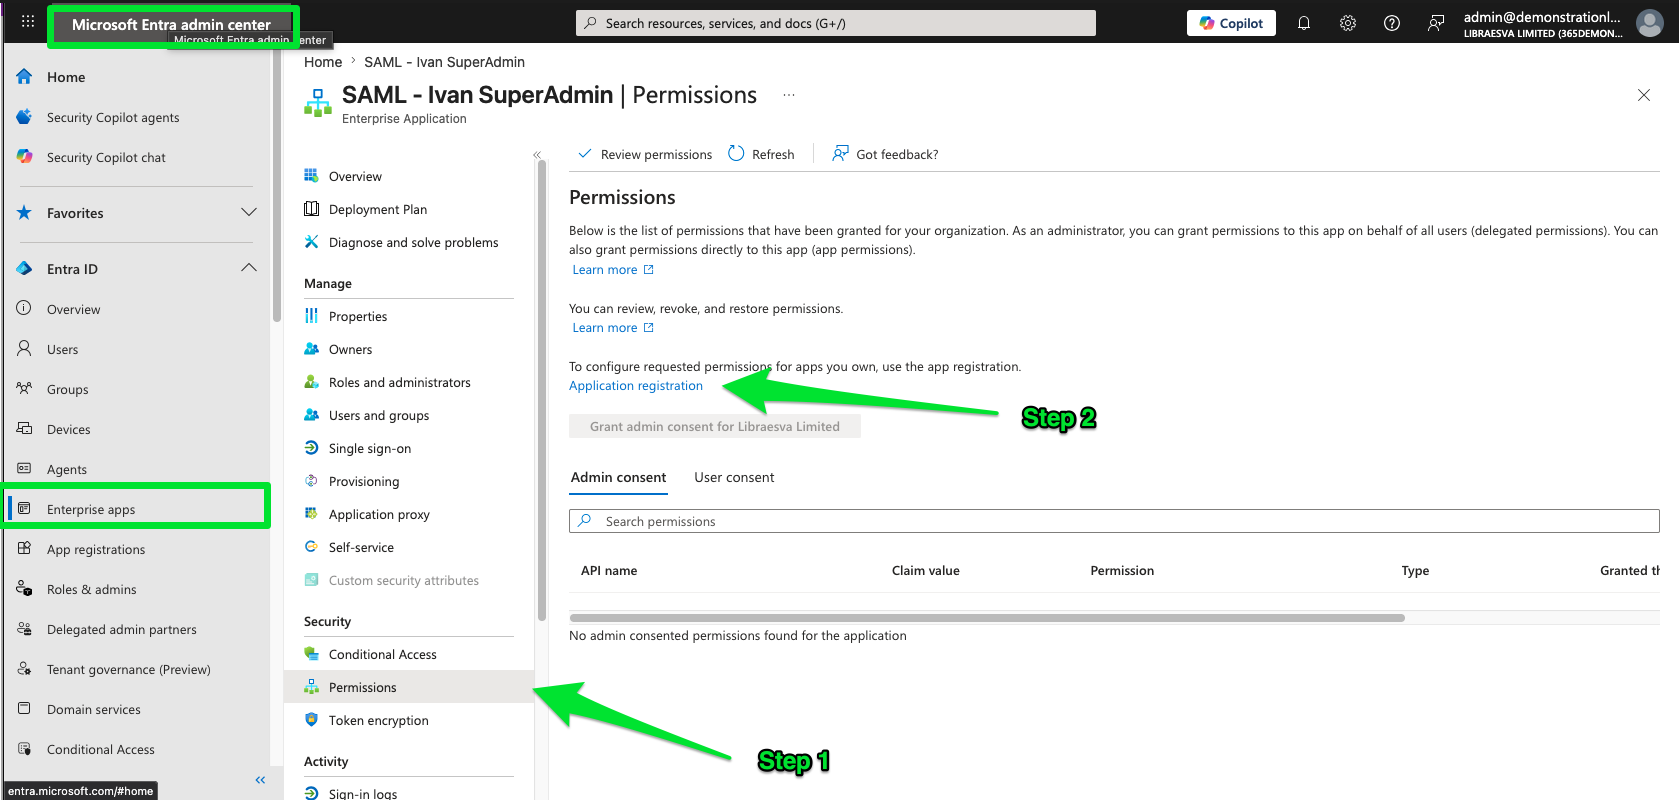Click the horizontal scrollbar under permissions table

click(x=987, y=618)
